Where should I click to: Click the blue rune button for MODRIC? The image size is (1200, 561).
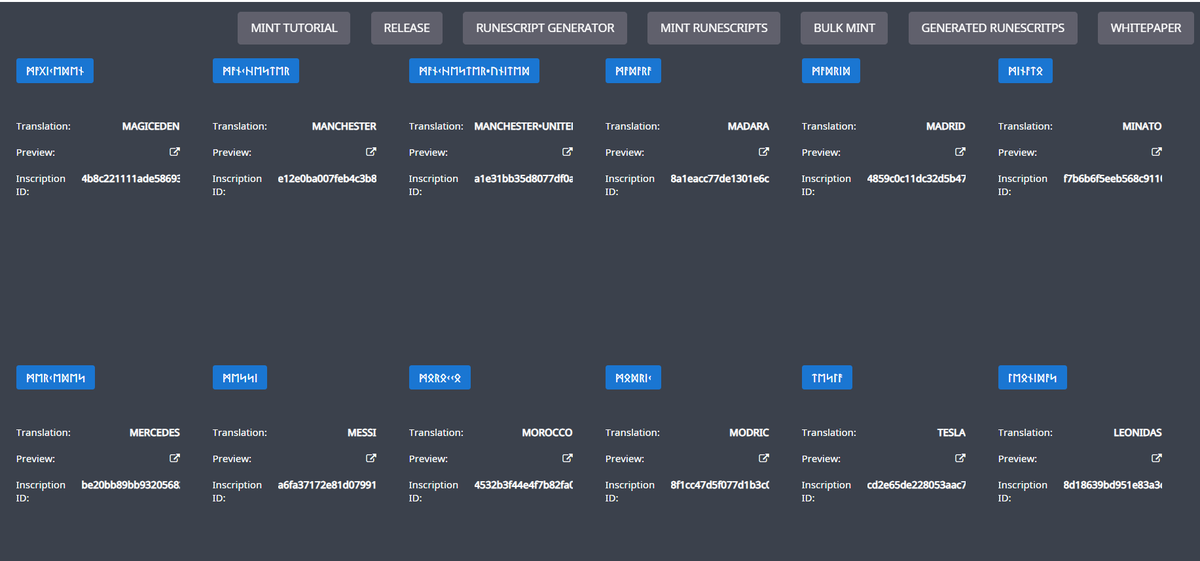(633, 377)
